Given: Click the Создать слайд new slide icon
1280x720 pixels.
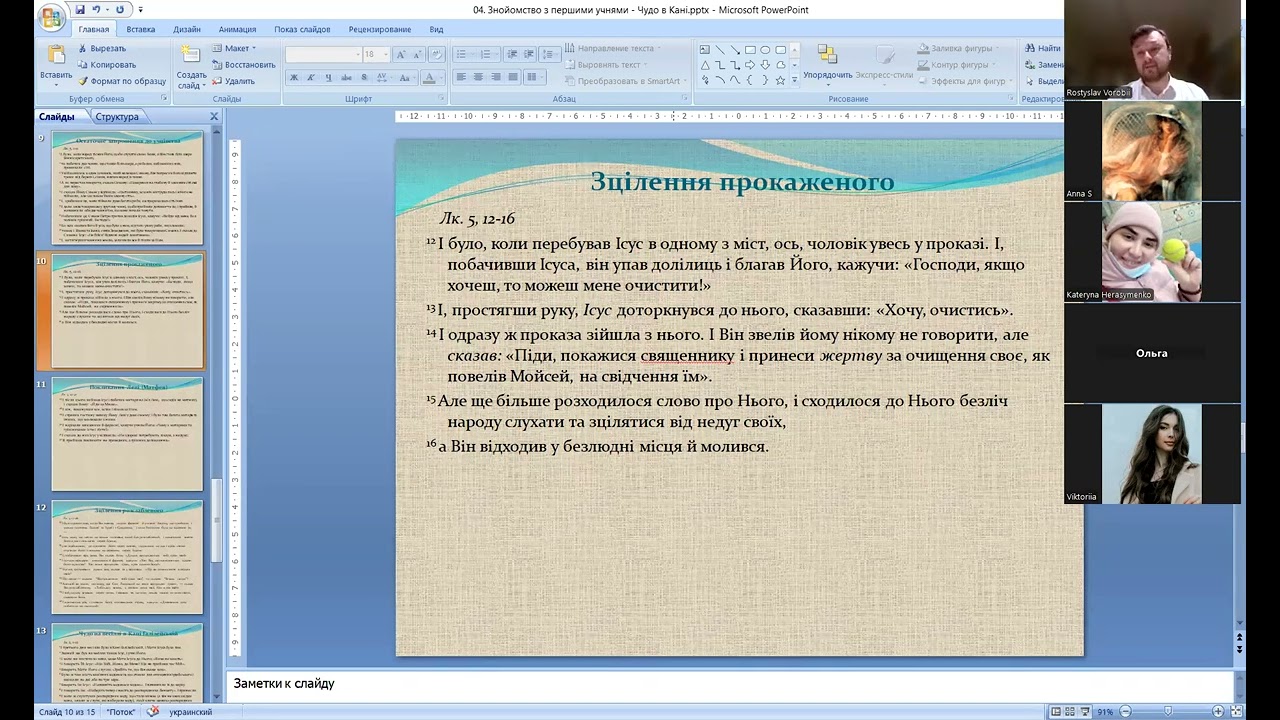Looking at the screenshot, I should (x=192, y=56).
